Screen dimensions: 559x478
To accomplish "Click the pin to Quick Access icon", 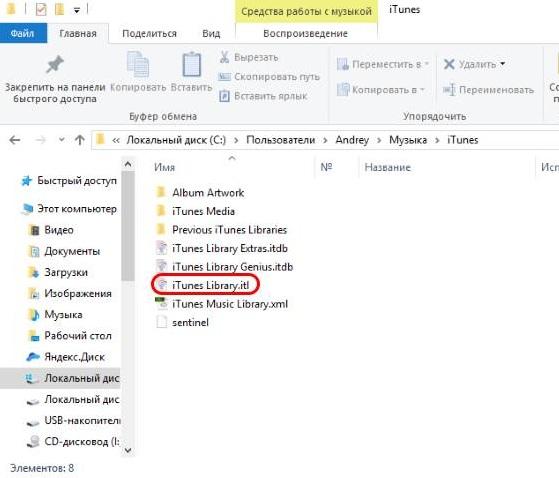I will (55, 65).
